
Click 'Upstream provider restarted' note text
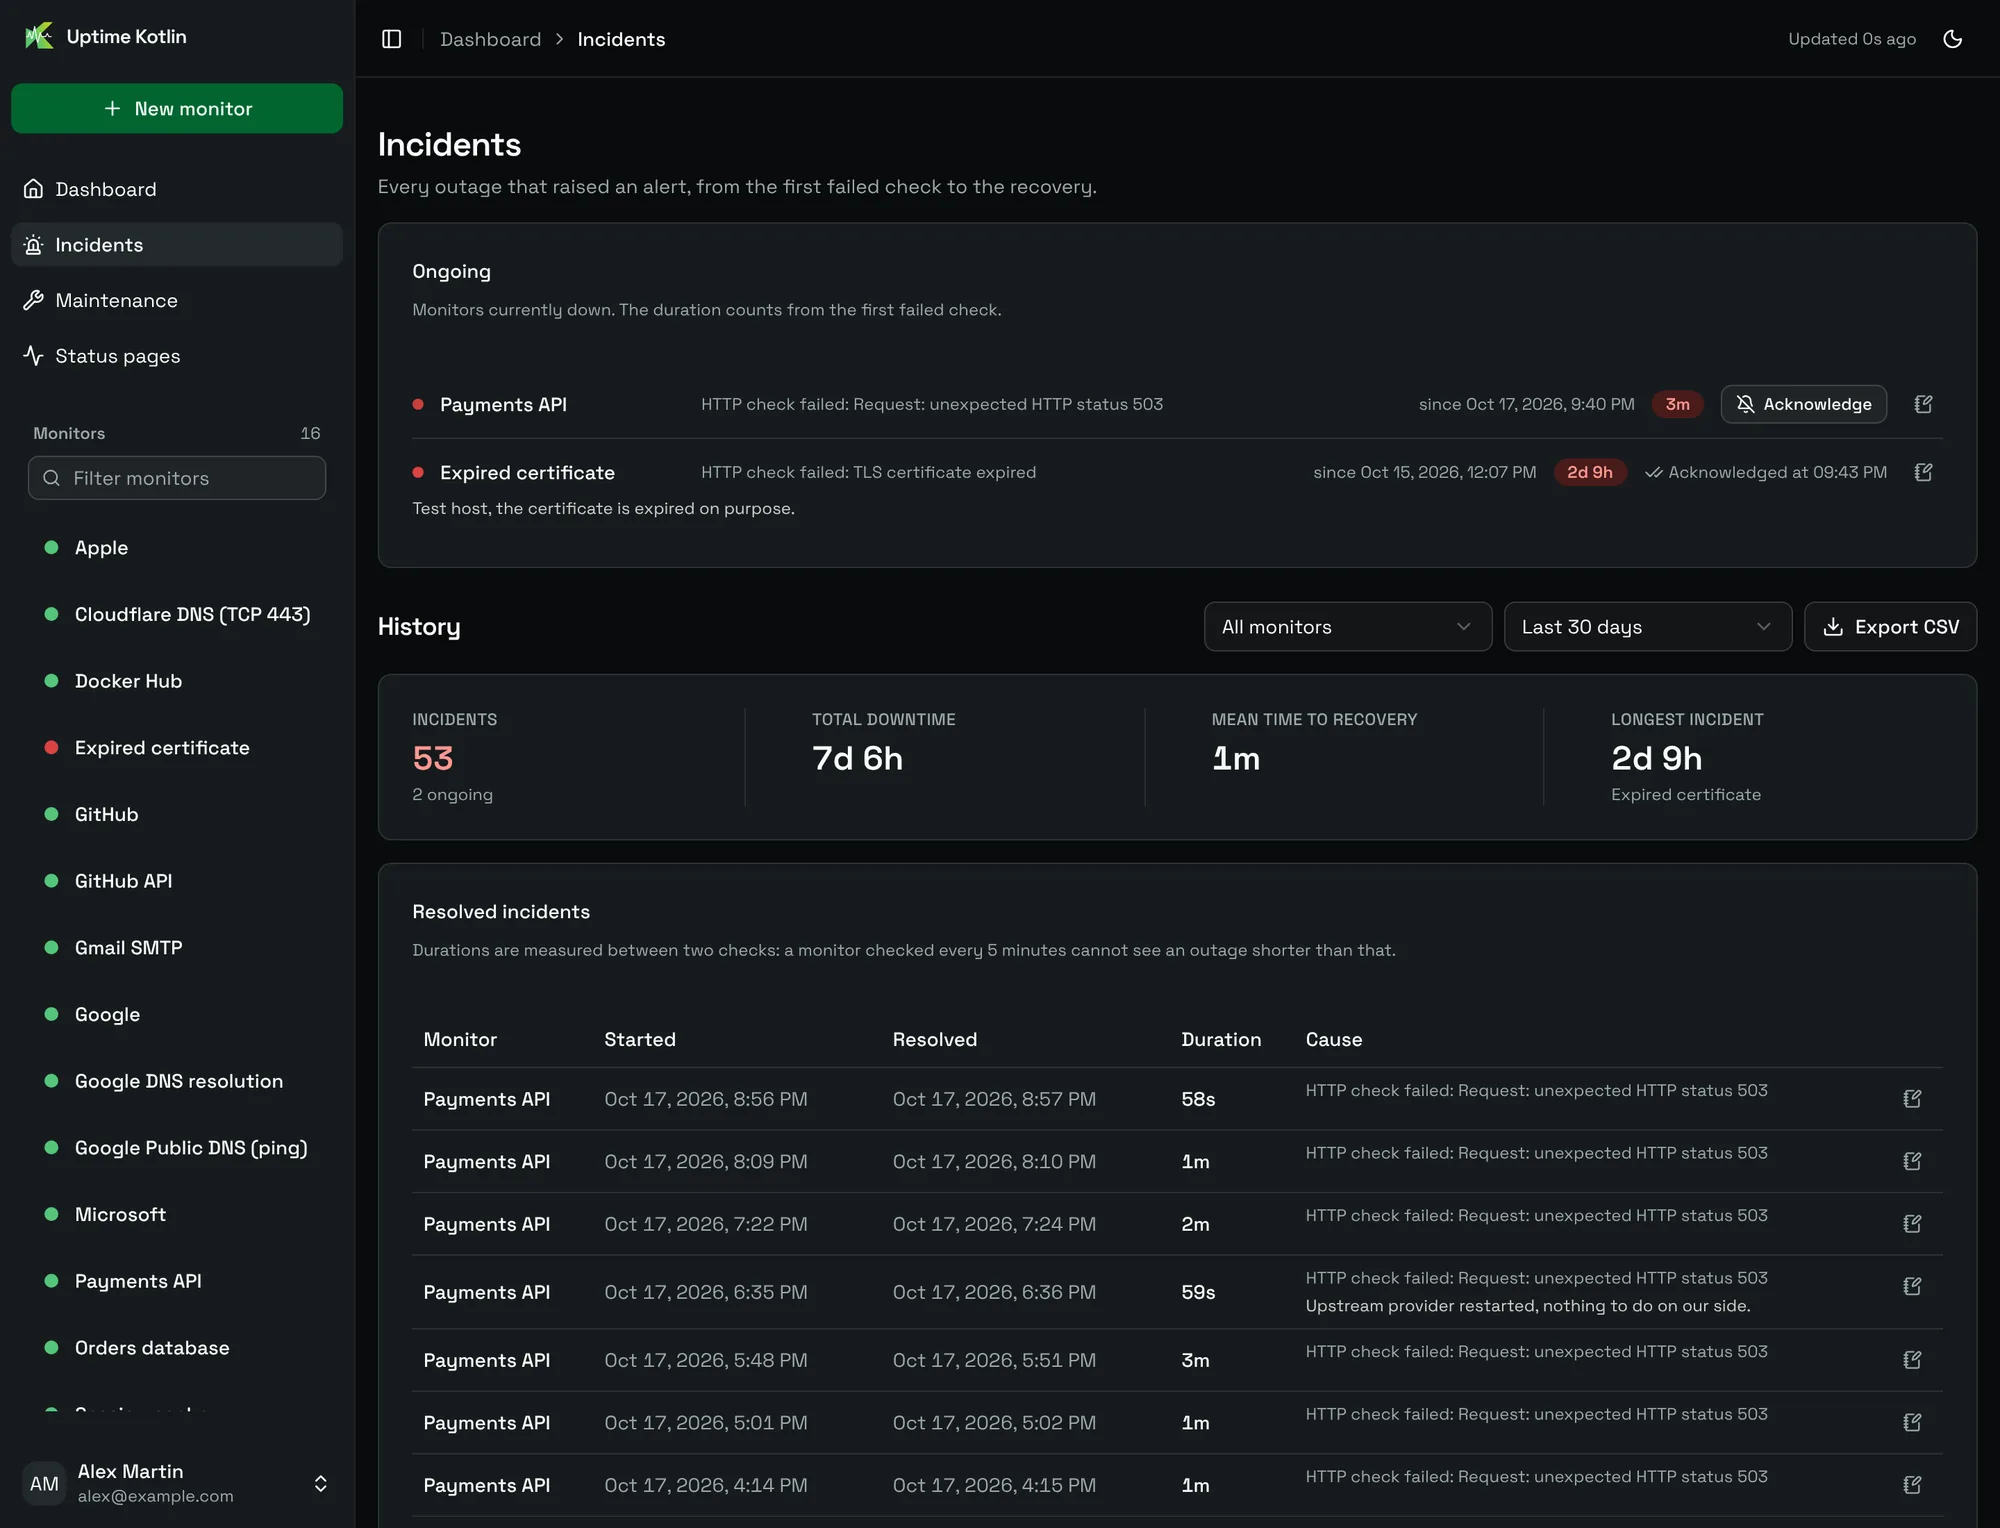point(1528,1305)
